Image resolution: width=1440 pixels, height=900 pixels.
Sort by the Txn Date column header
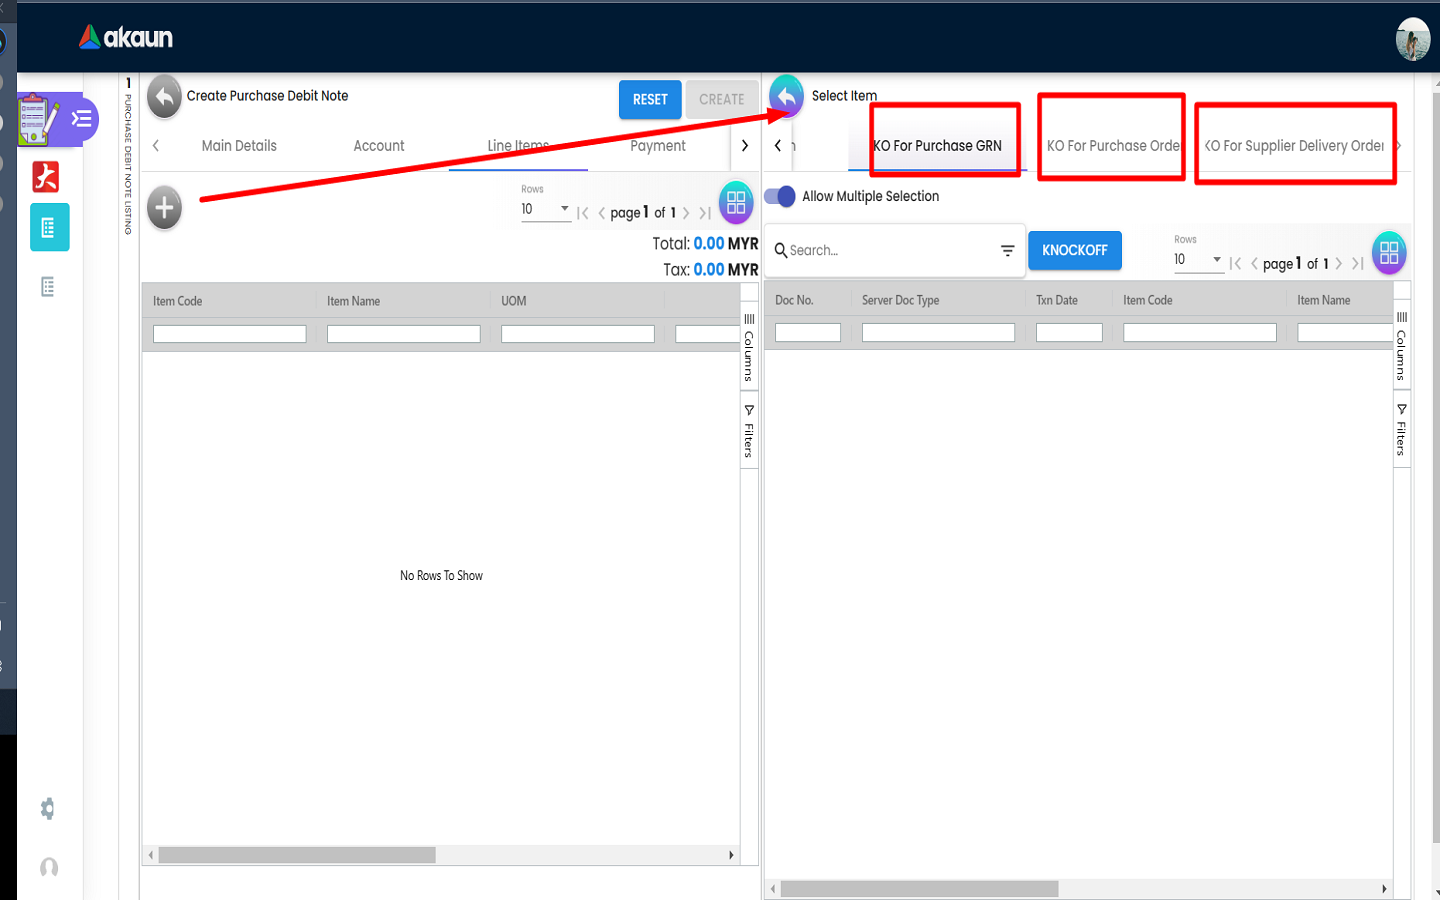[1057, 300]
